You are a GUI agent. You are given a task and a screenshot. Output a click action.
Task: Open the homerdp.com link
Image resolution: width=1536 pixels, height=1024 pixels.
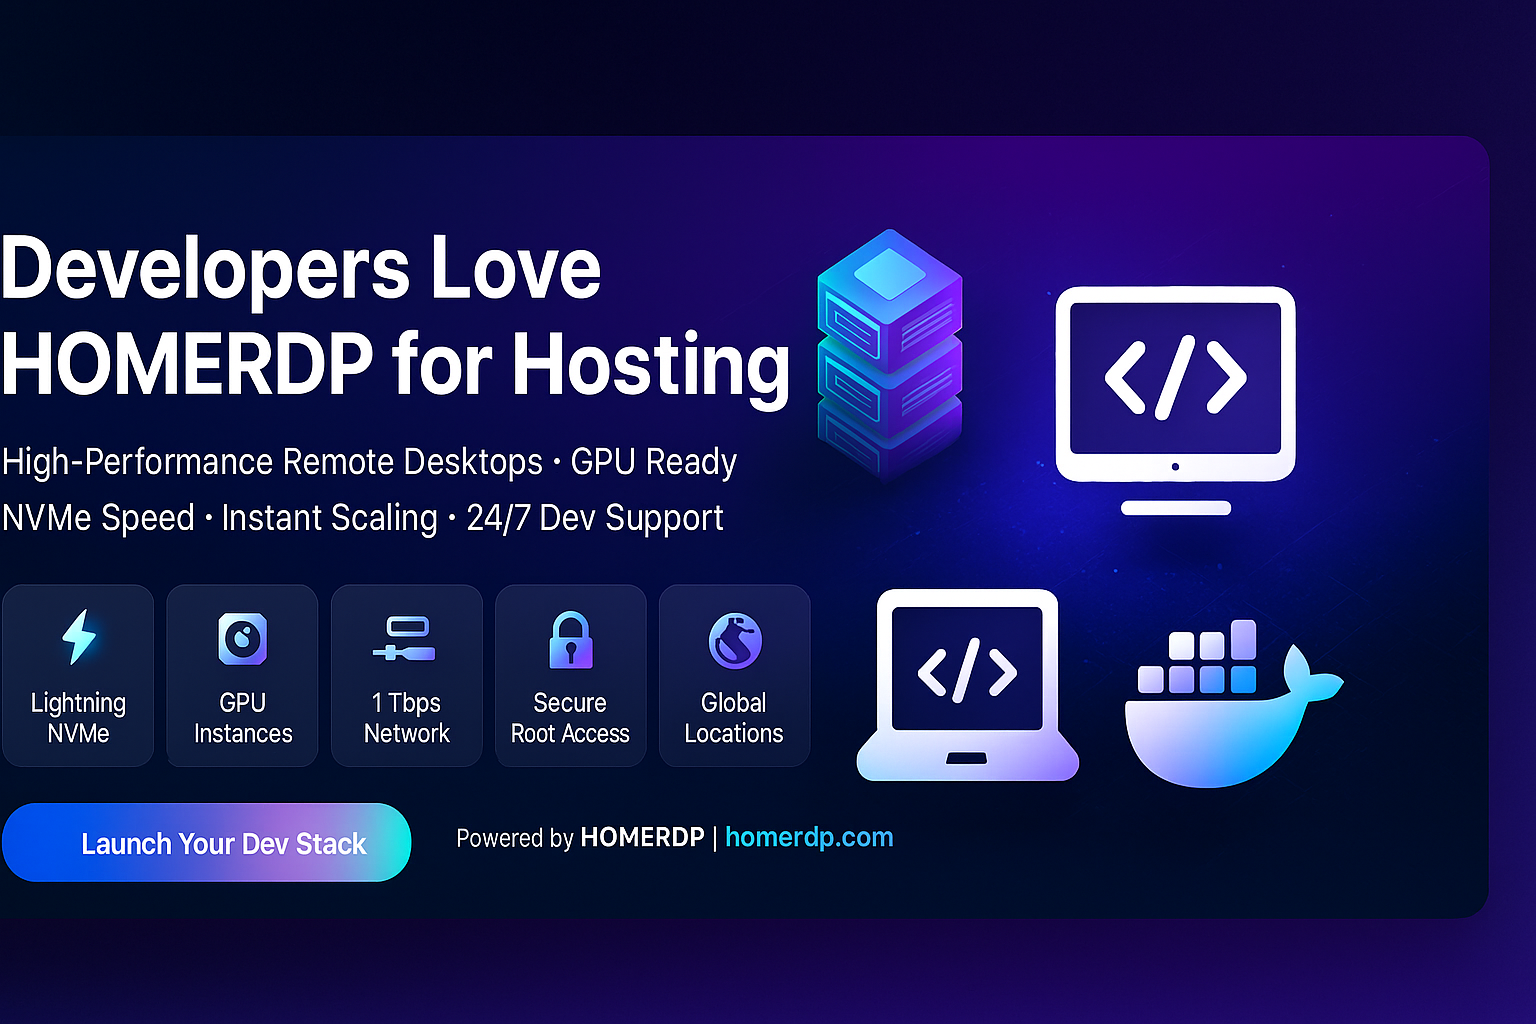click(809, 837)
